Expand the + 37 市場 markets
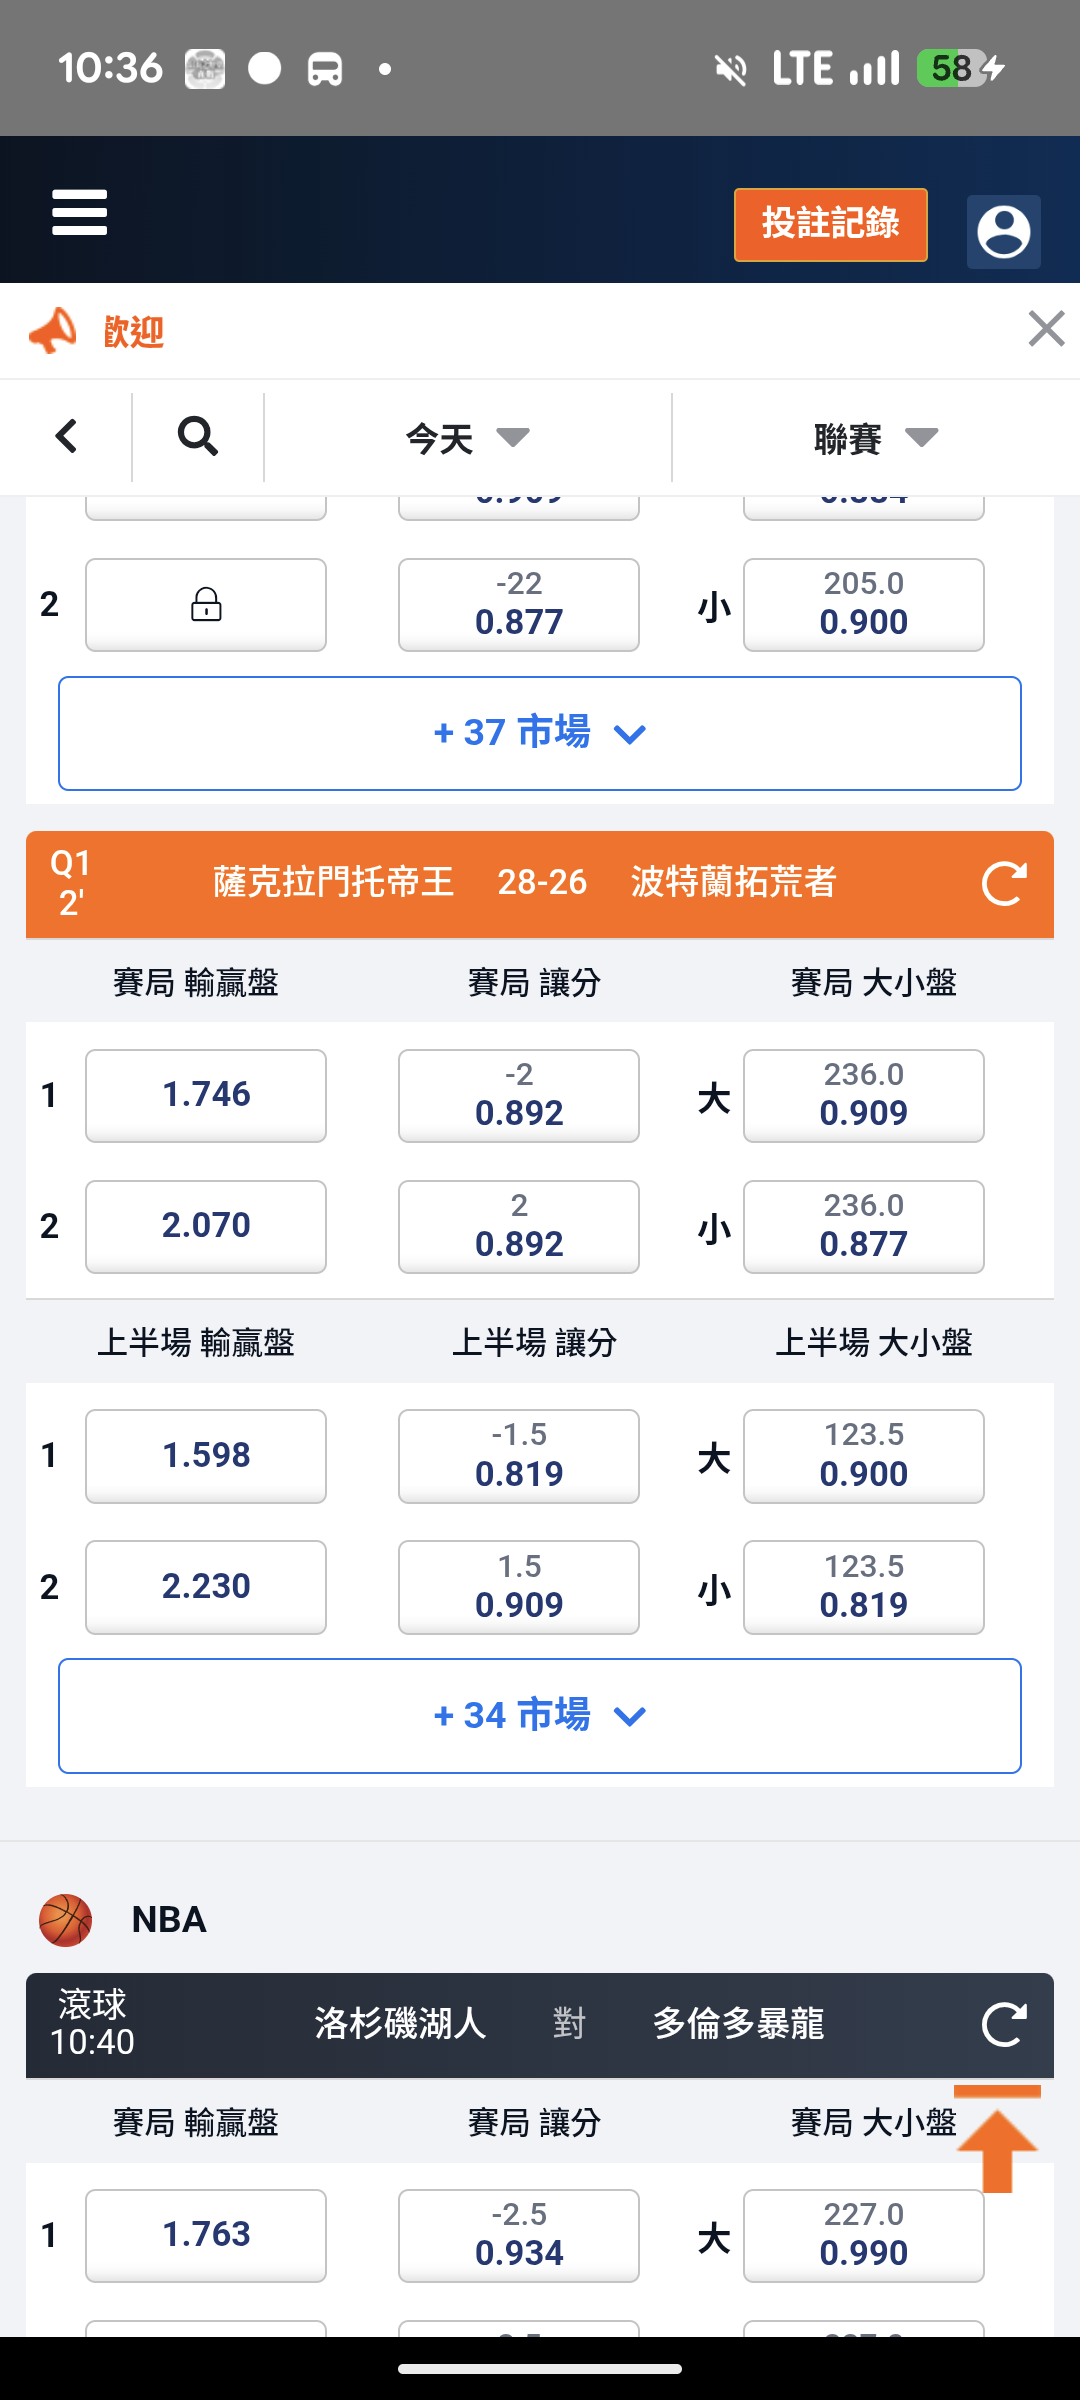This screenshot has width=1080, height=2400. click(x=540, y=733)
